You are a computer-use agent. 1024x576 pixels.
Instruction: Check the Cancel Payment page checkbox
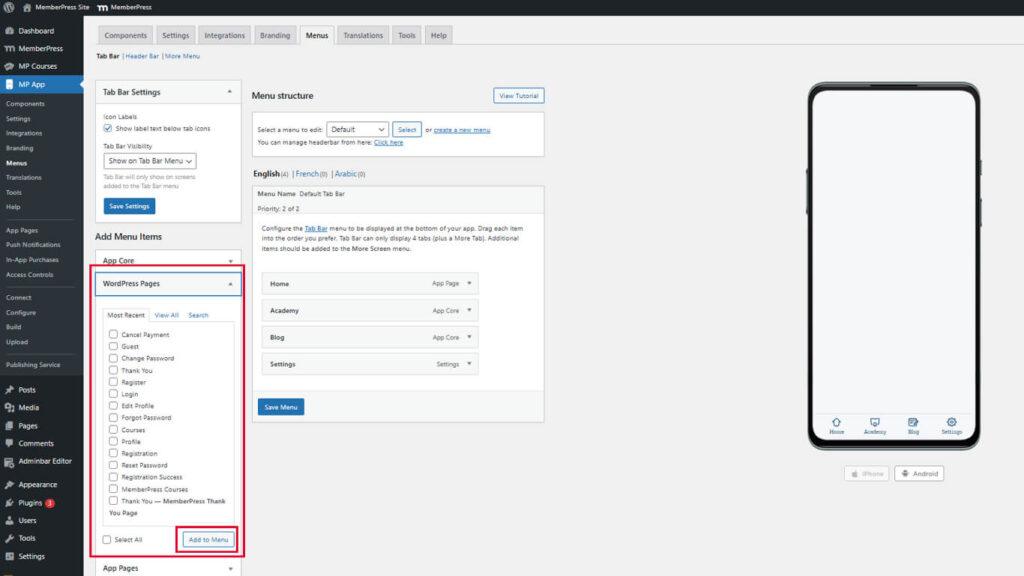[114, 335]
